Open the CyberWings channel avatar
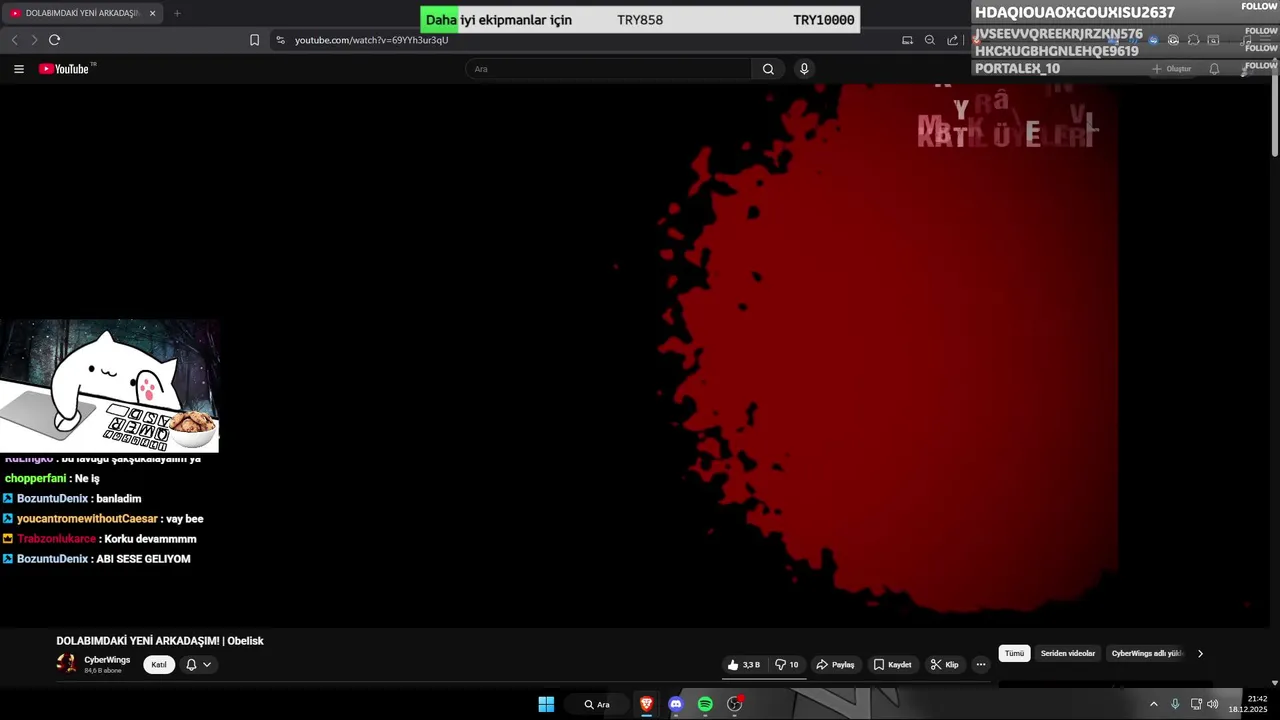The height and width of the screenshot is (720, 1280). click(66, 664)
